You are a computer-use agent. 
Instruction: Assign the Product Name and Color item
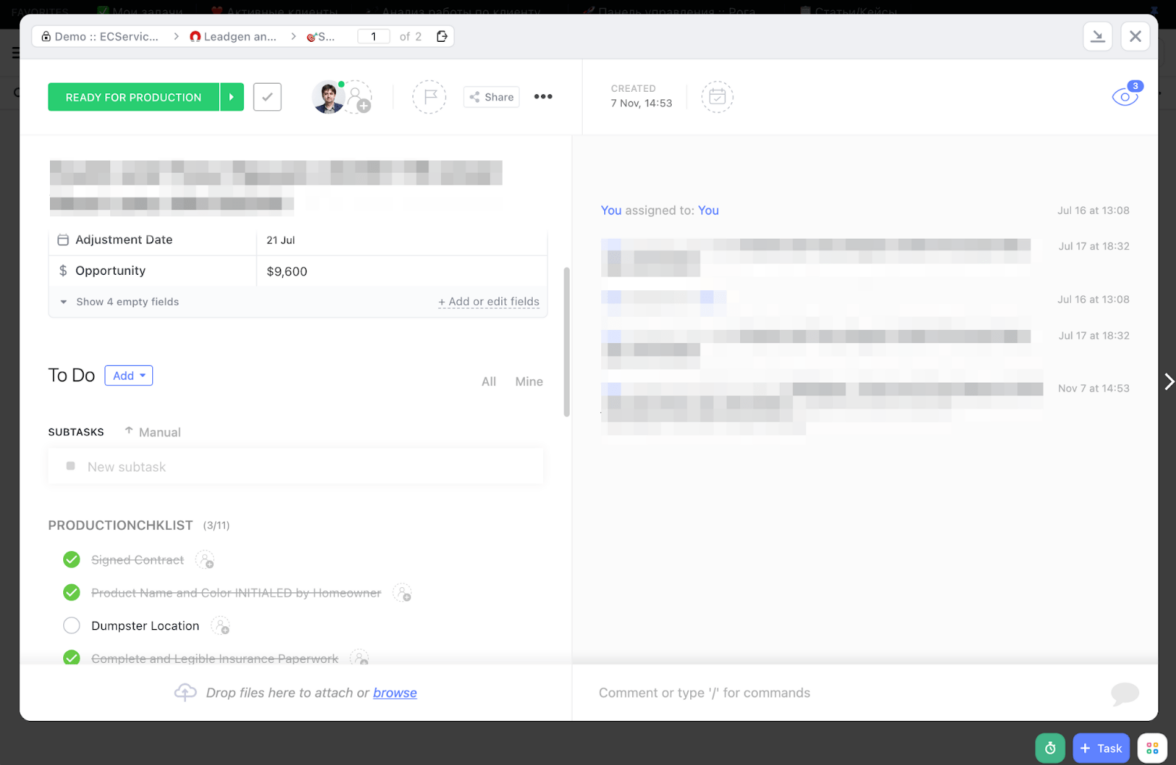[x=403, y=593]
